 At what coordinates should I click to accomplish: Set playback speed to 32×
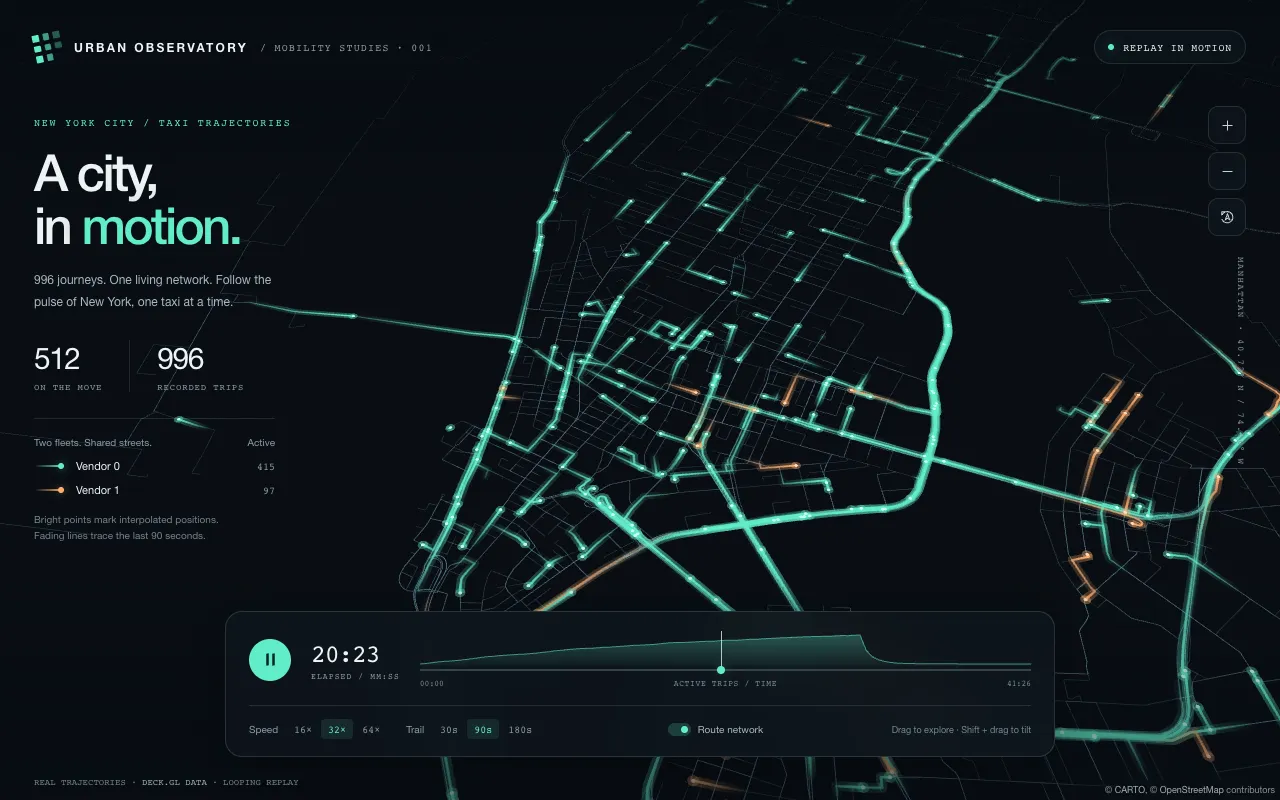point(337,730)
